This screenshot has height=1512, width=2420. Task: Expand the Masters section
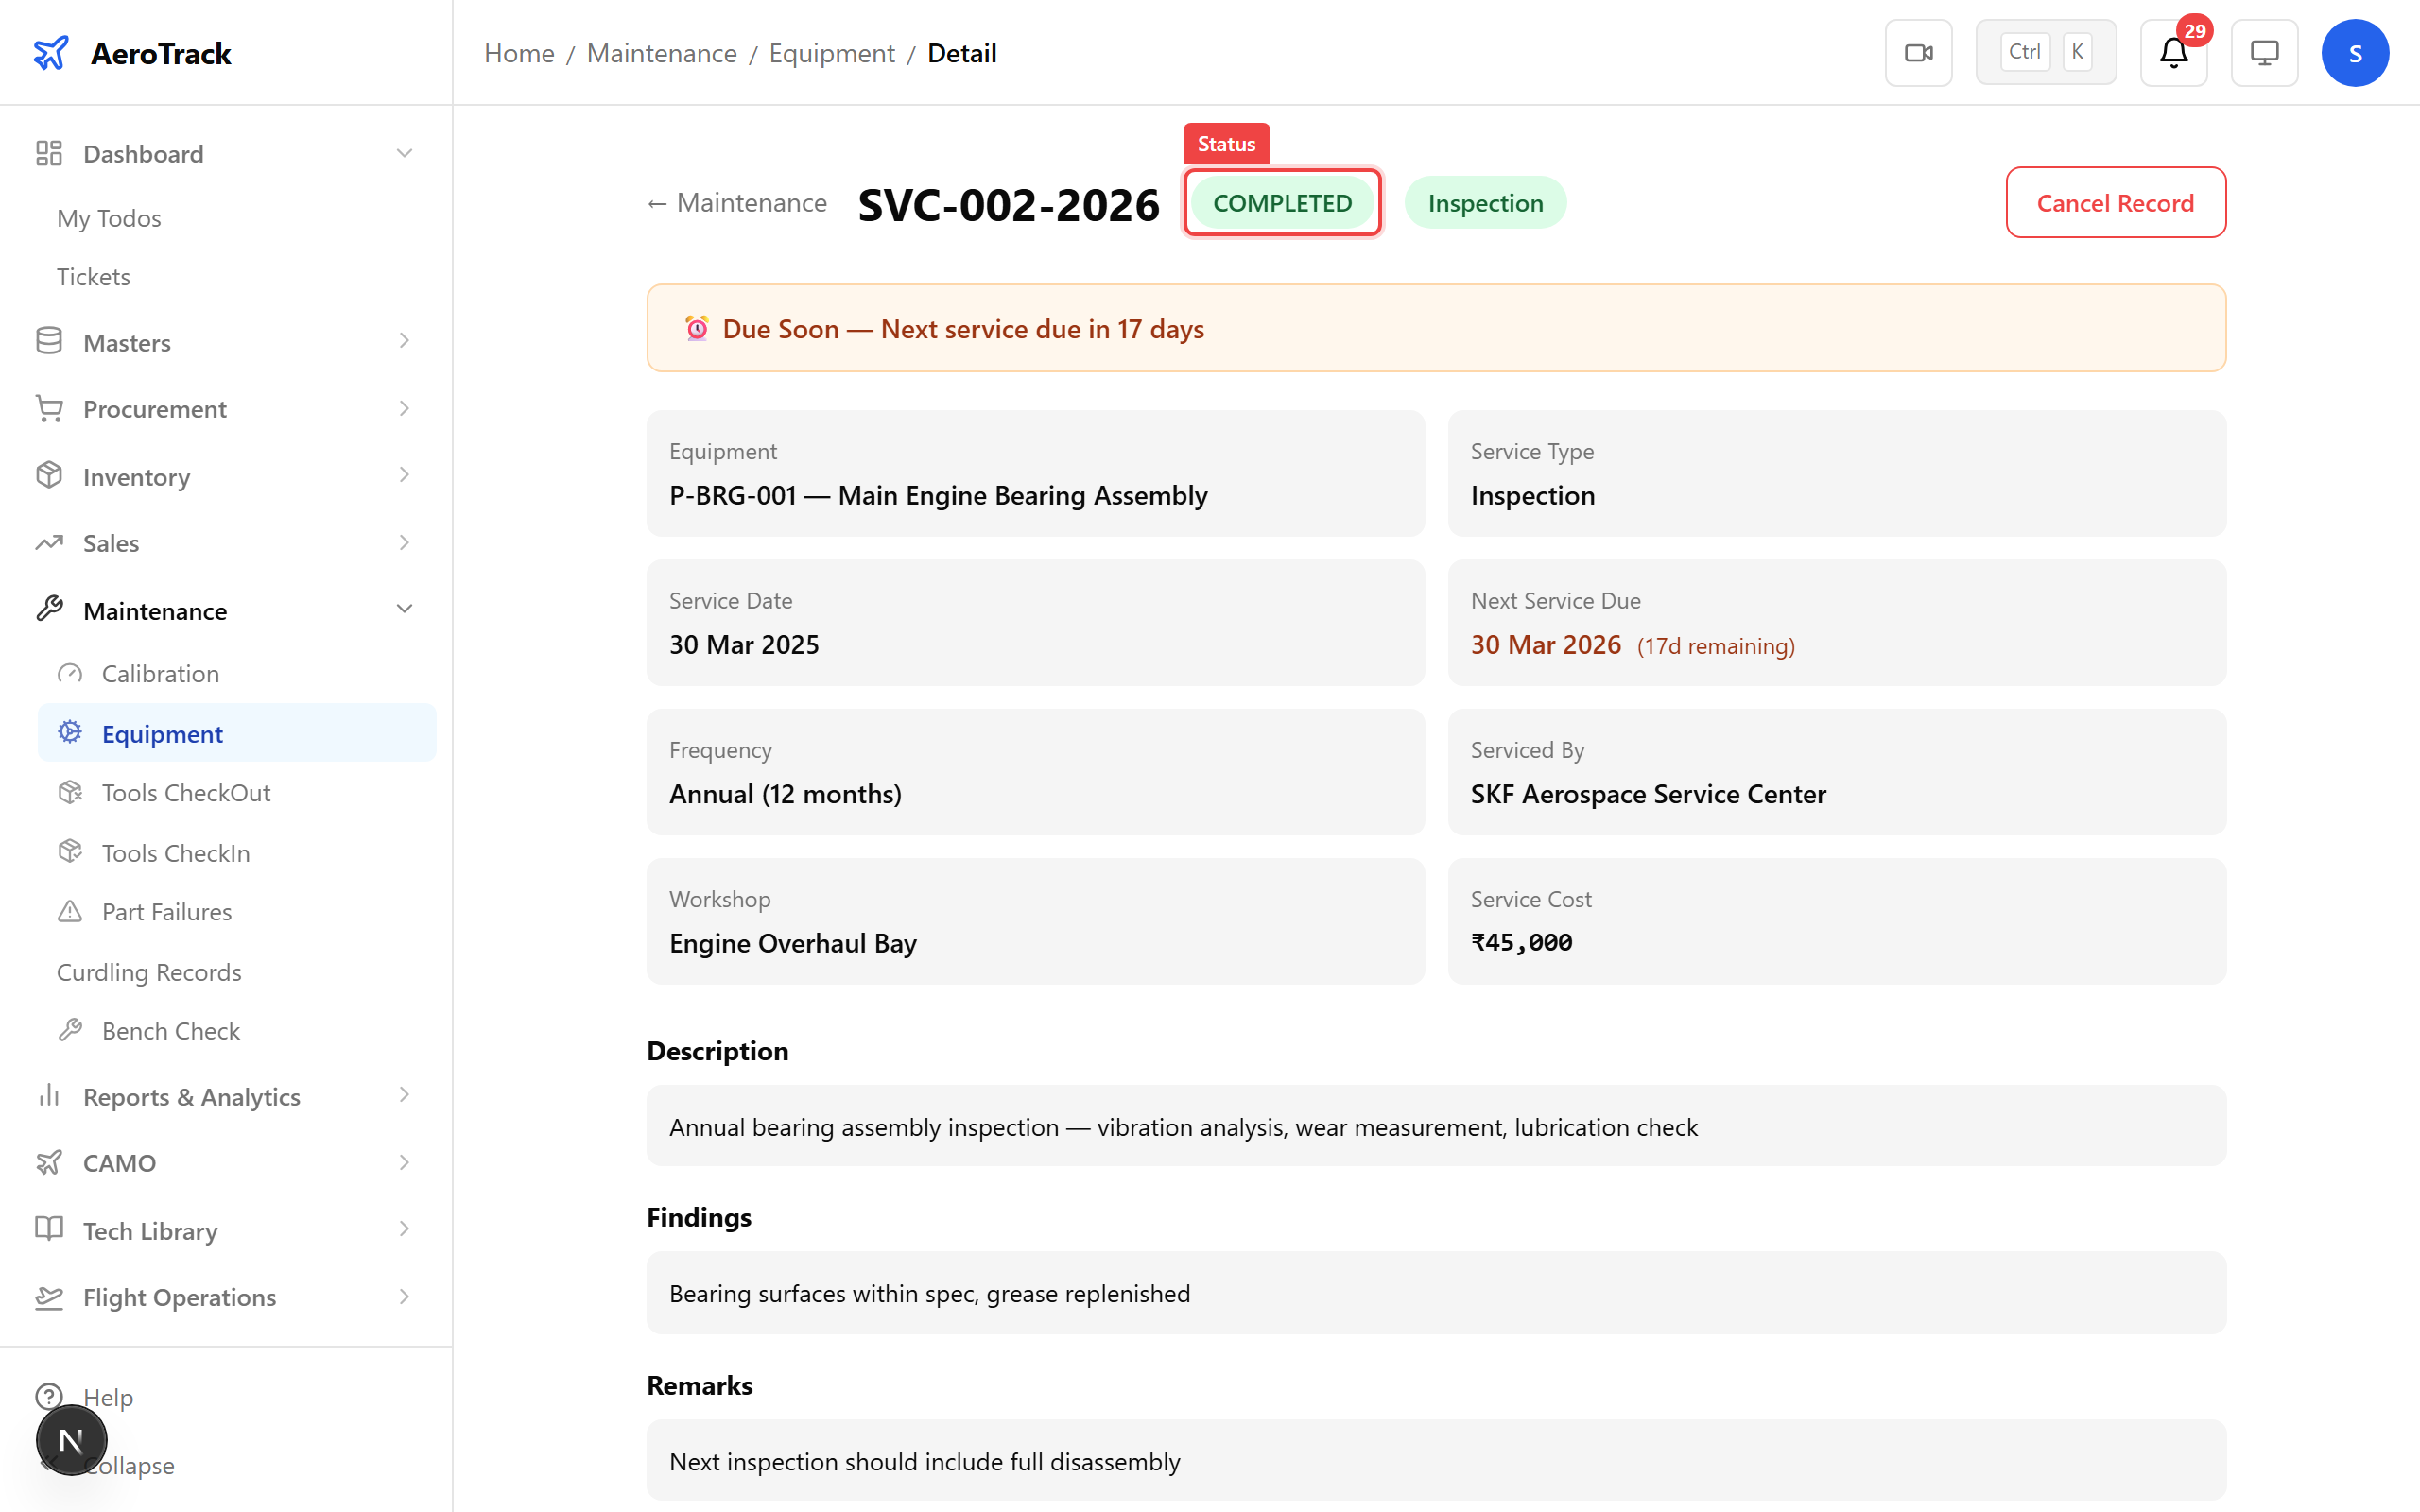click(127, 342)
